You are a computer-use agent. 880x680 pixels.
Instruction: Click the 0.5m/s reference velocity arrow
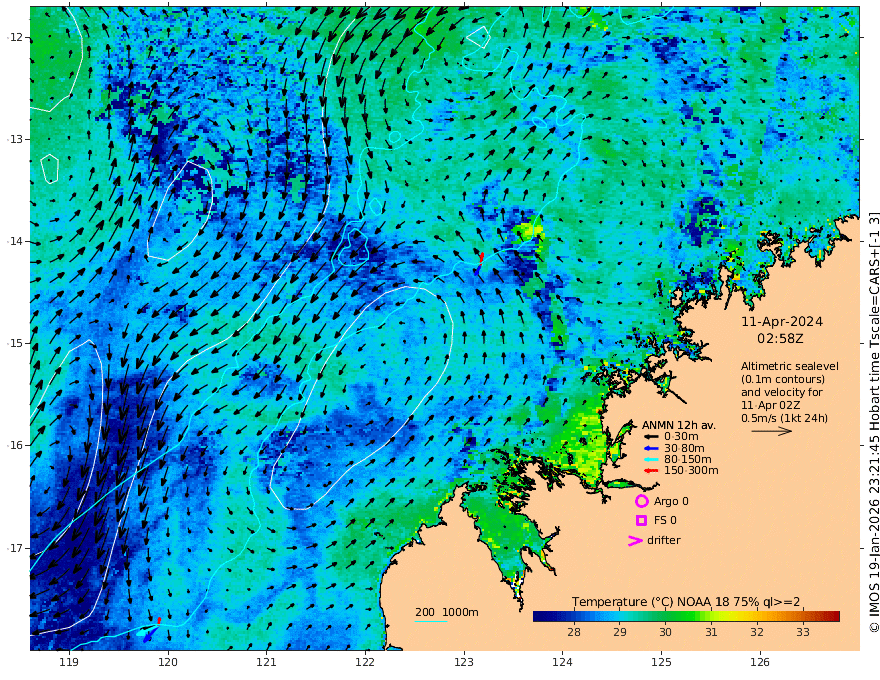(772, 431)
